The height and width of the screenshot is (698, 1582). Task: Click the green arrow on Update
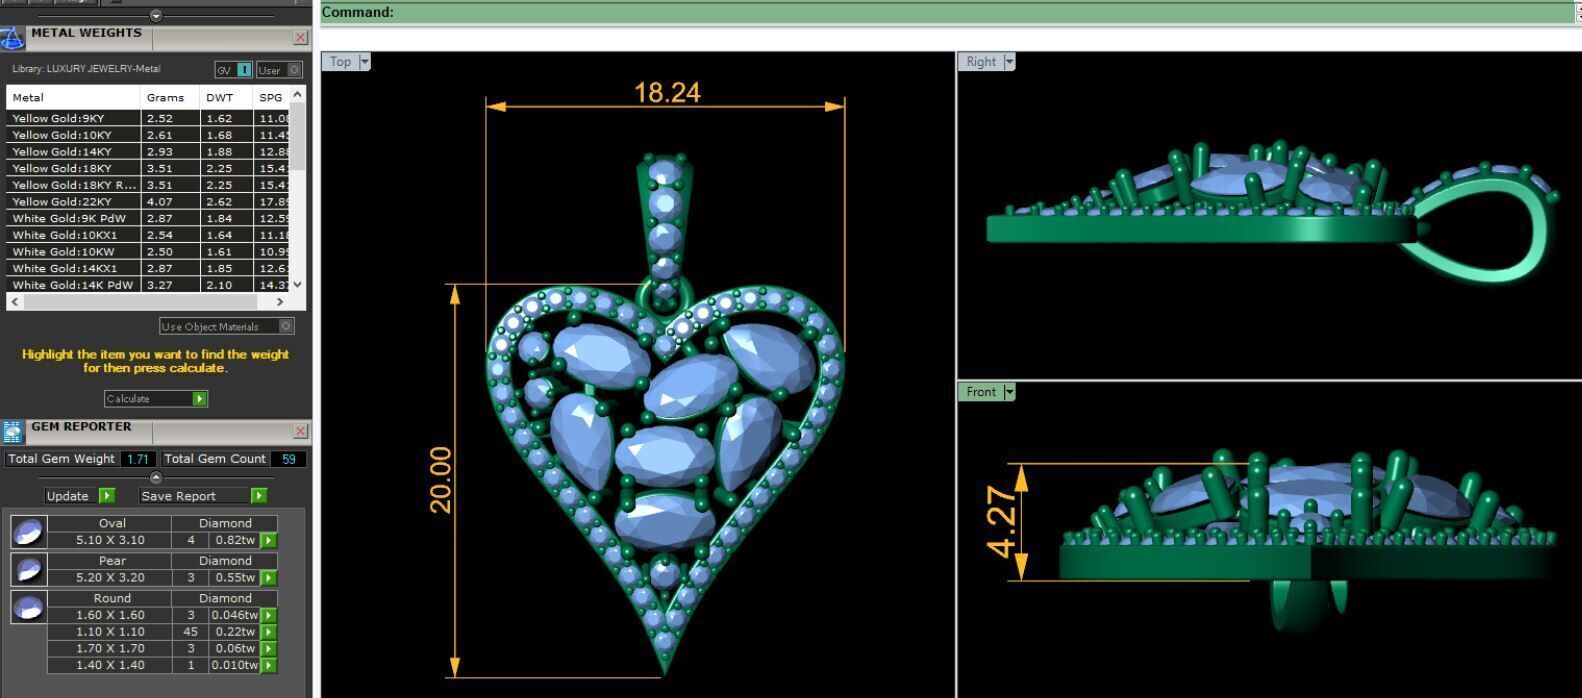click(107, 496)
